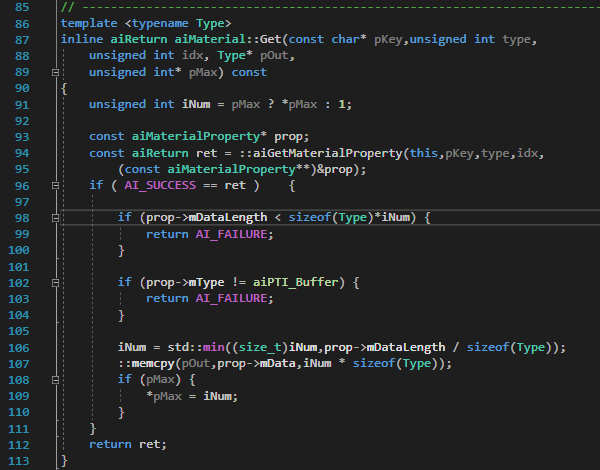The image size is (600, 470).
Task: Click 'aiMaterial' class name on line 87
Action: tap(210, 39)
